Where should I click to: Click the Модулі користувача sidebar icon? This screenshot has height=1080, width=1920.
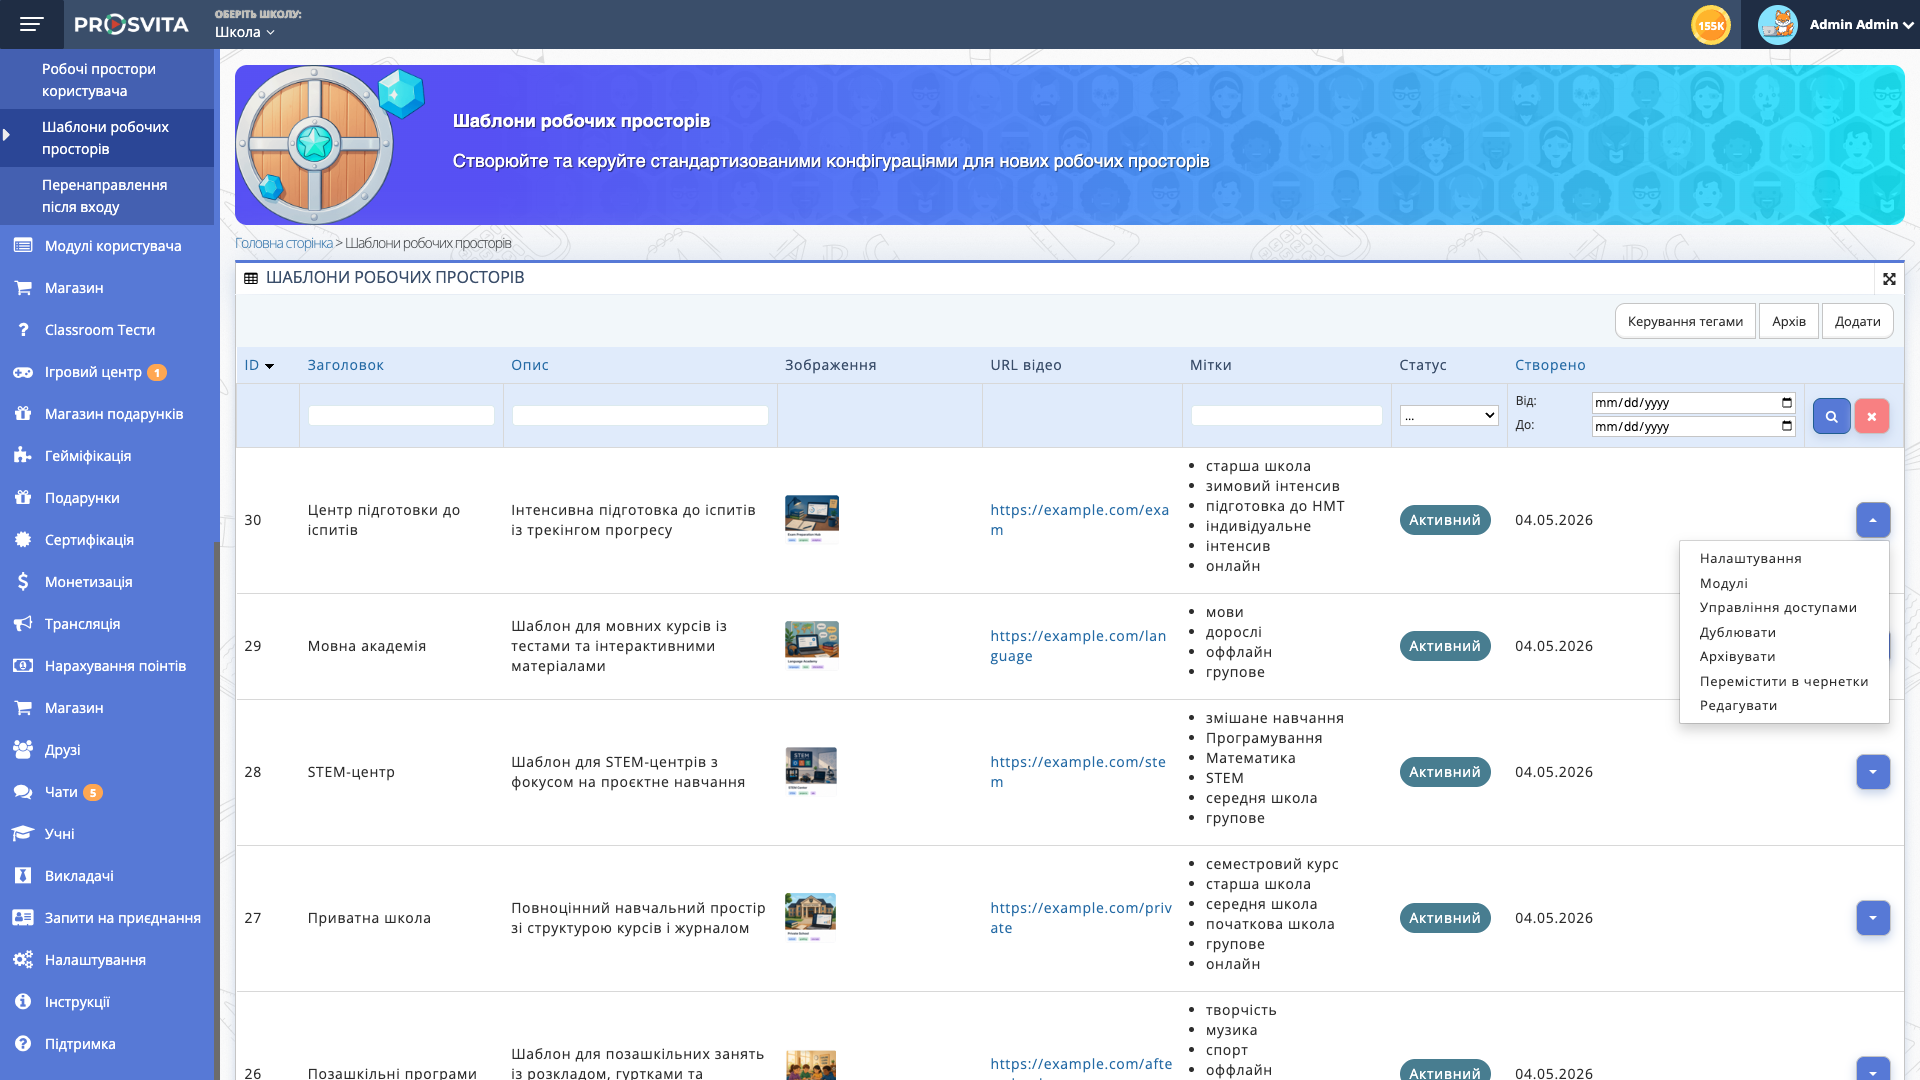coord(23,246)
